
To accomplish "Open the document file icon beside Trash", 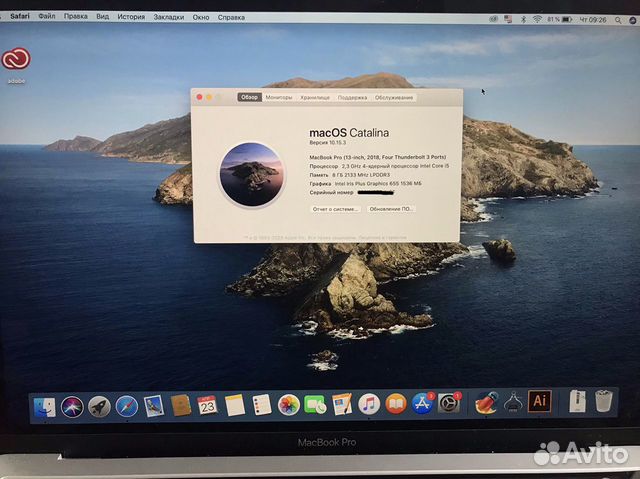I will pos(577,401).
